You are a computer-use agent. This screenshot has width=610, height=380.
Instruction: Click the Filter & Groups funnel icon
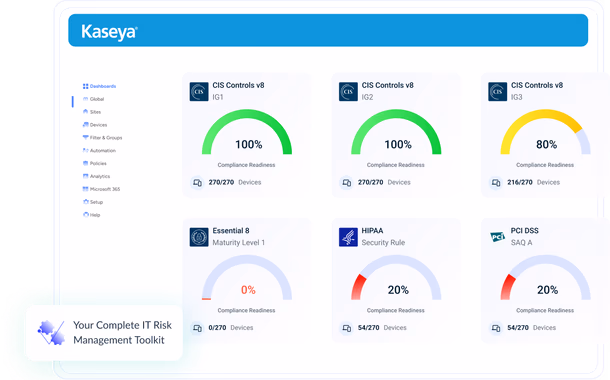point(86,137)
